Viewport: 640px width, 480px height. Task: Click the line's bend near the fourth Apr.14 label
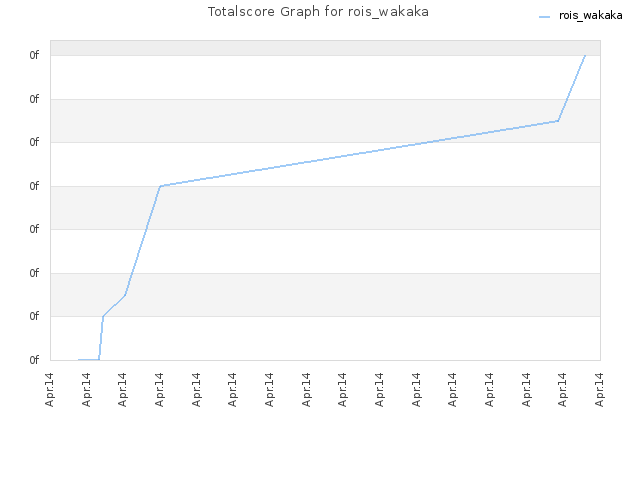[x=160, y=186]
